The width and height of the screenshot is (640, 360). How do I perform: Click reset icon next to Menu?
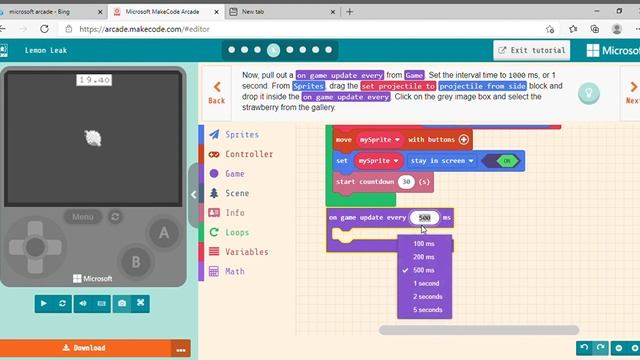(x=116, y=217)
